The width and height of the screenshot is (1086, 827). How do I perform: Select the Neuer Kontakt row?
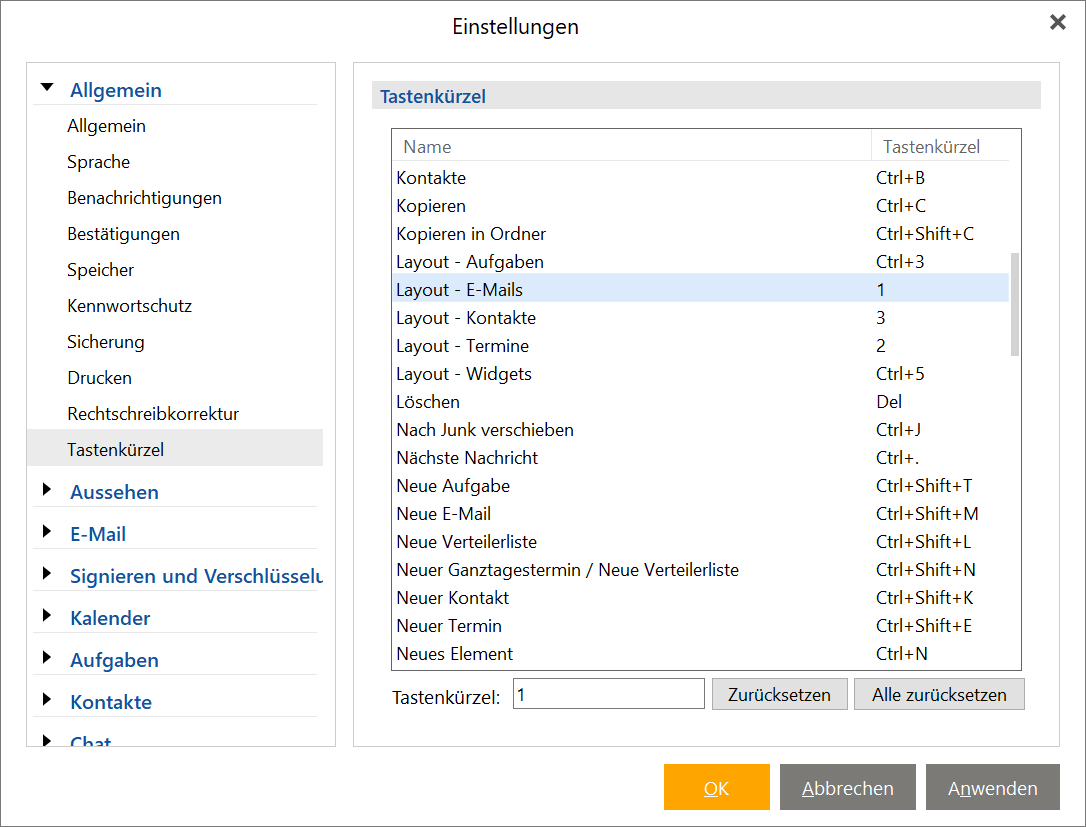pos(701,598)
